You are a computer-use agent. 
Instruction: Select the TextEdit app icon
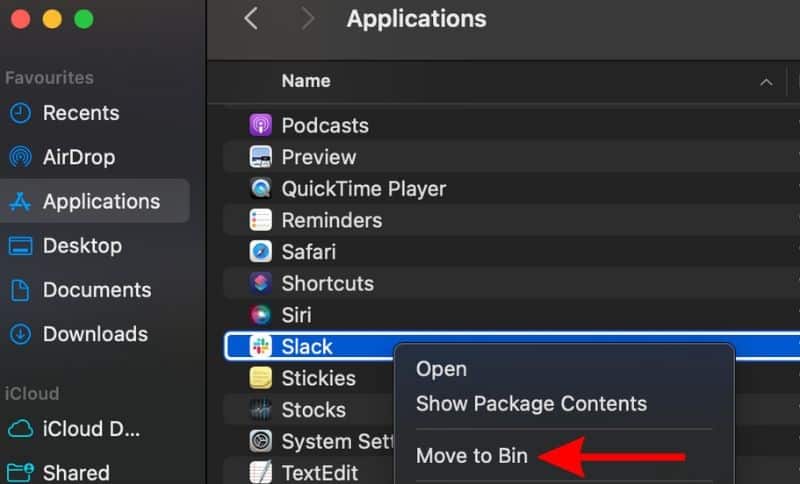[261, 472]
